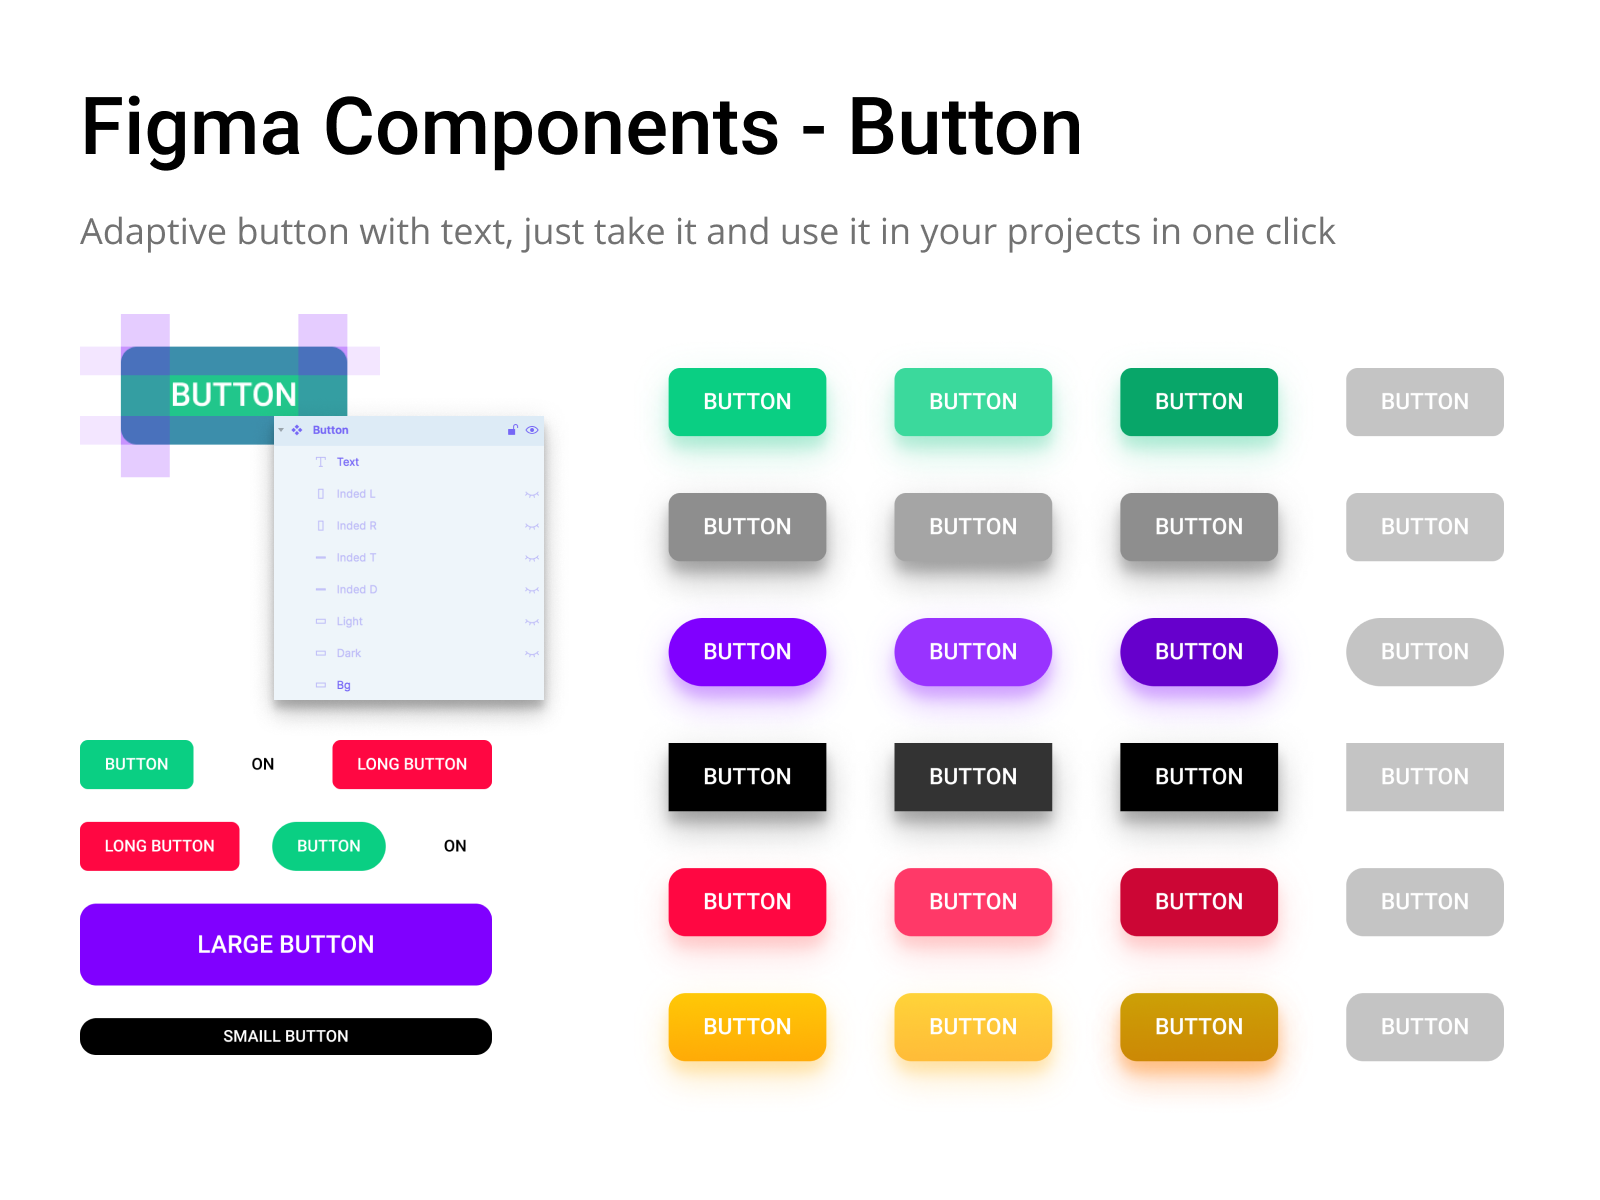Click the rectangle icon beside Light layer

320,621
